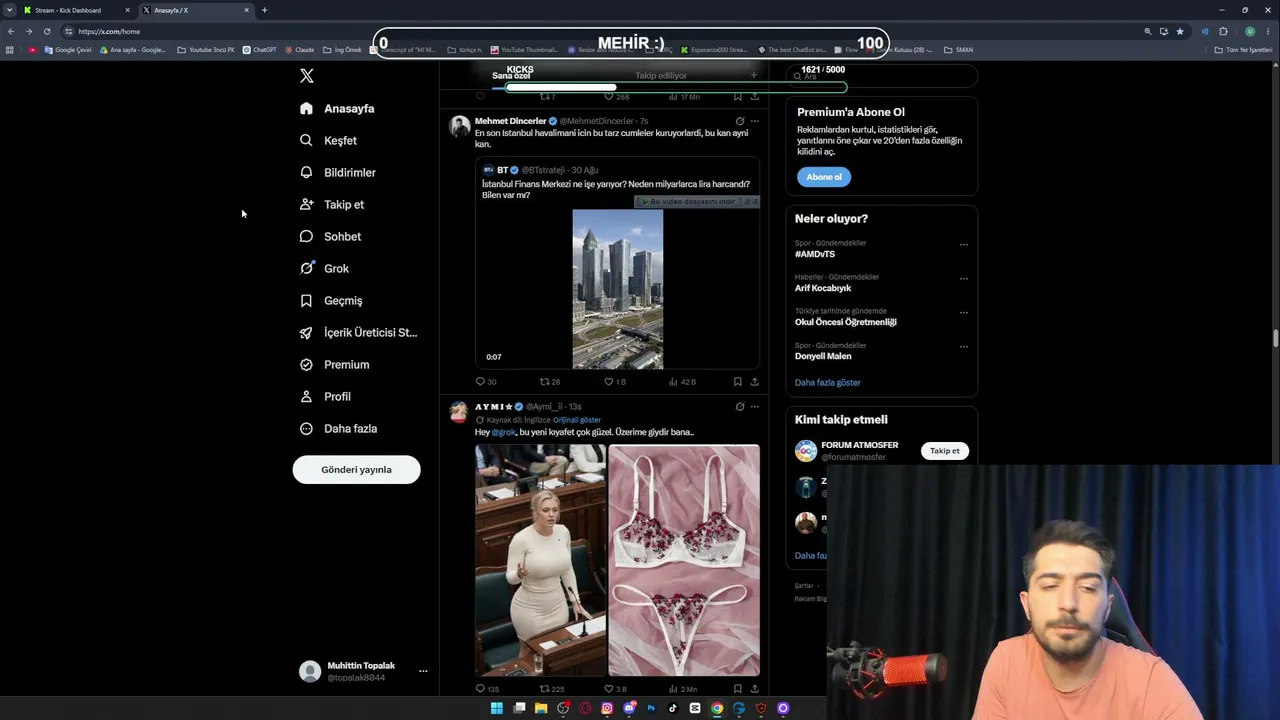Open the Claude bookmark
The image size is (1280, 720).
tap(300, 50)
